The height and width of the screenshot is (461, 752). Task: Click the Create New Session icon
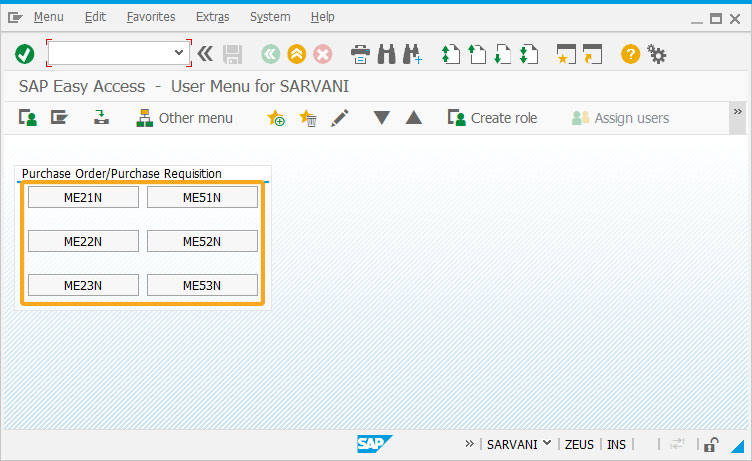click(566, 54)
